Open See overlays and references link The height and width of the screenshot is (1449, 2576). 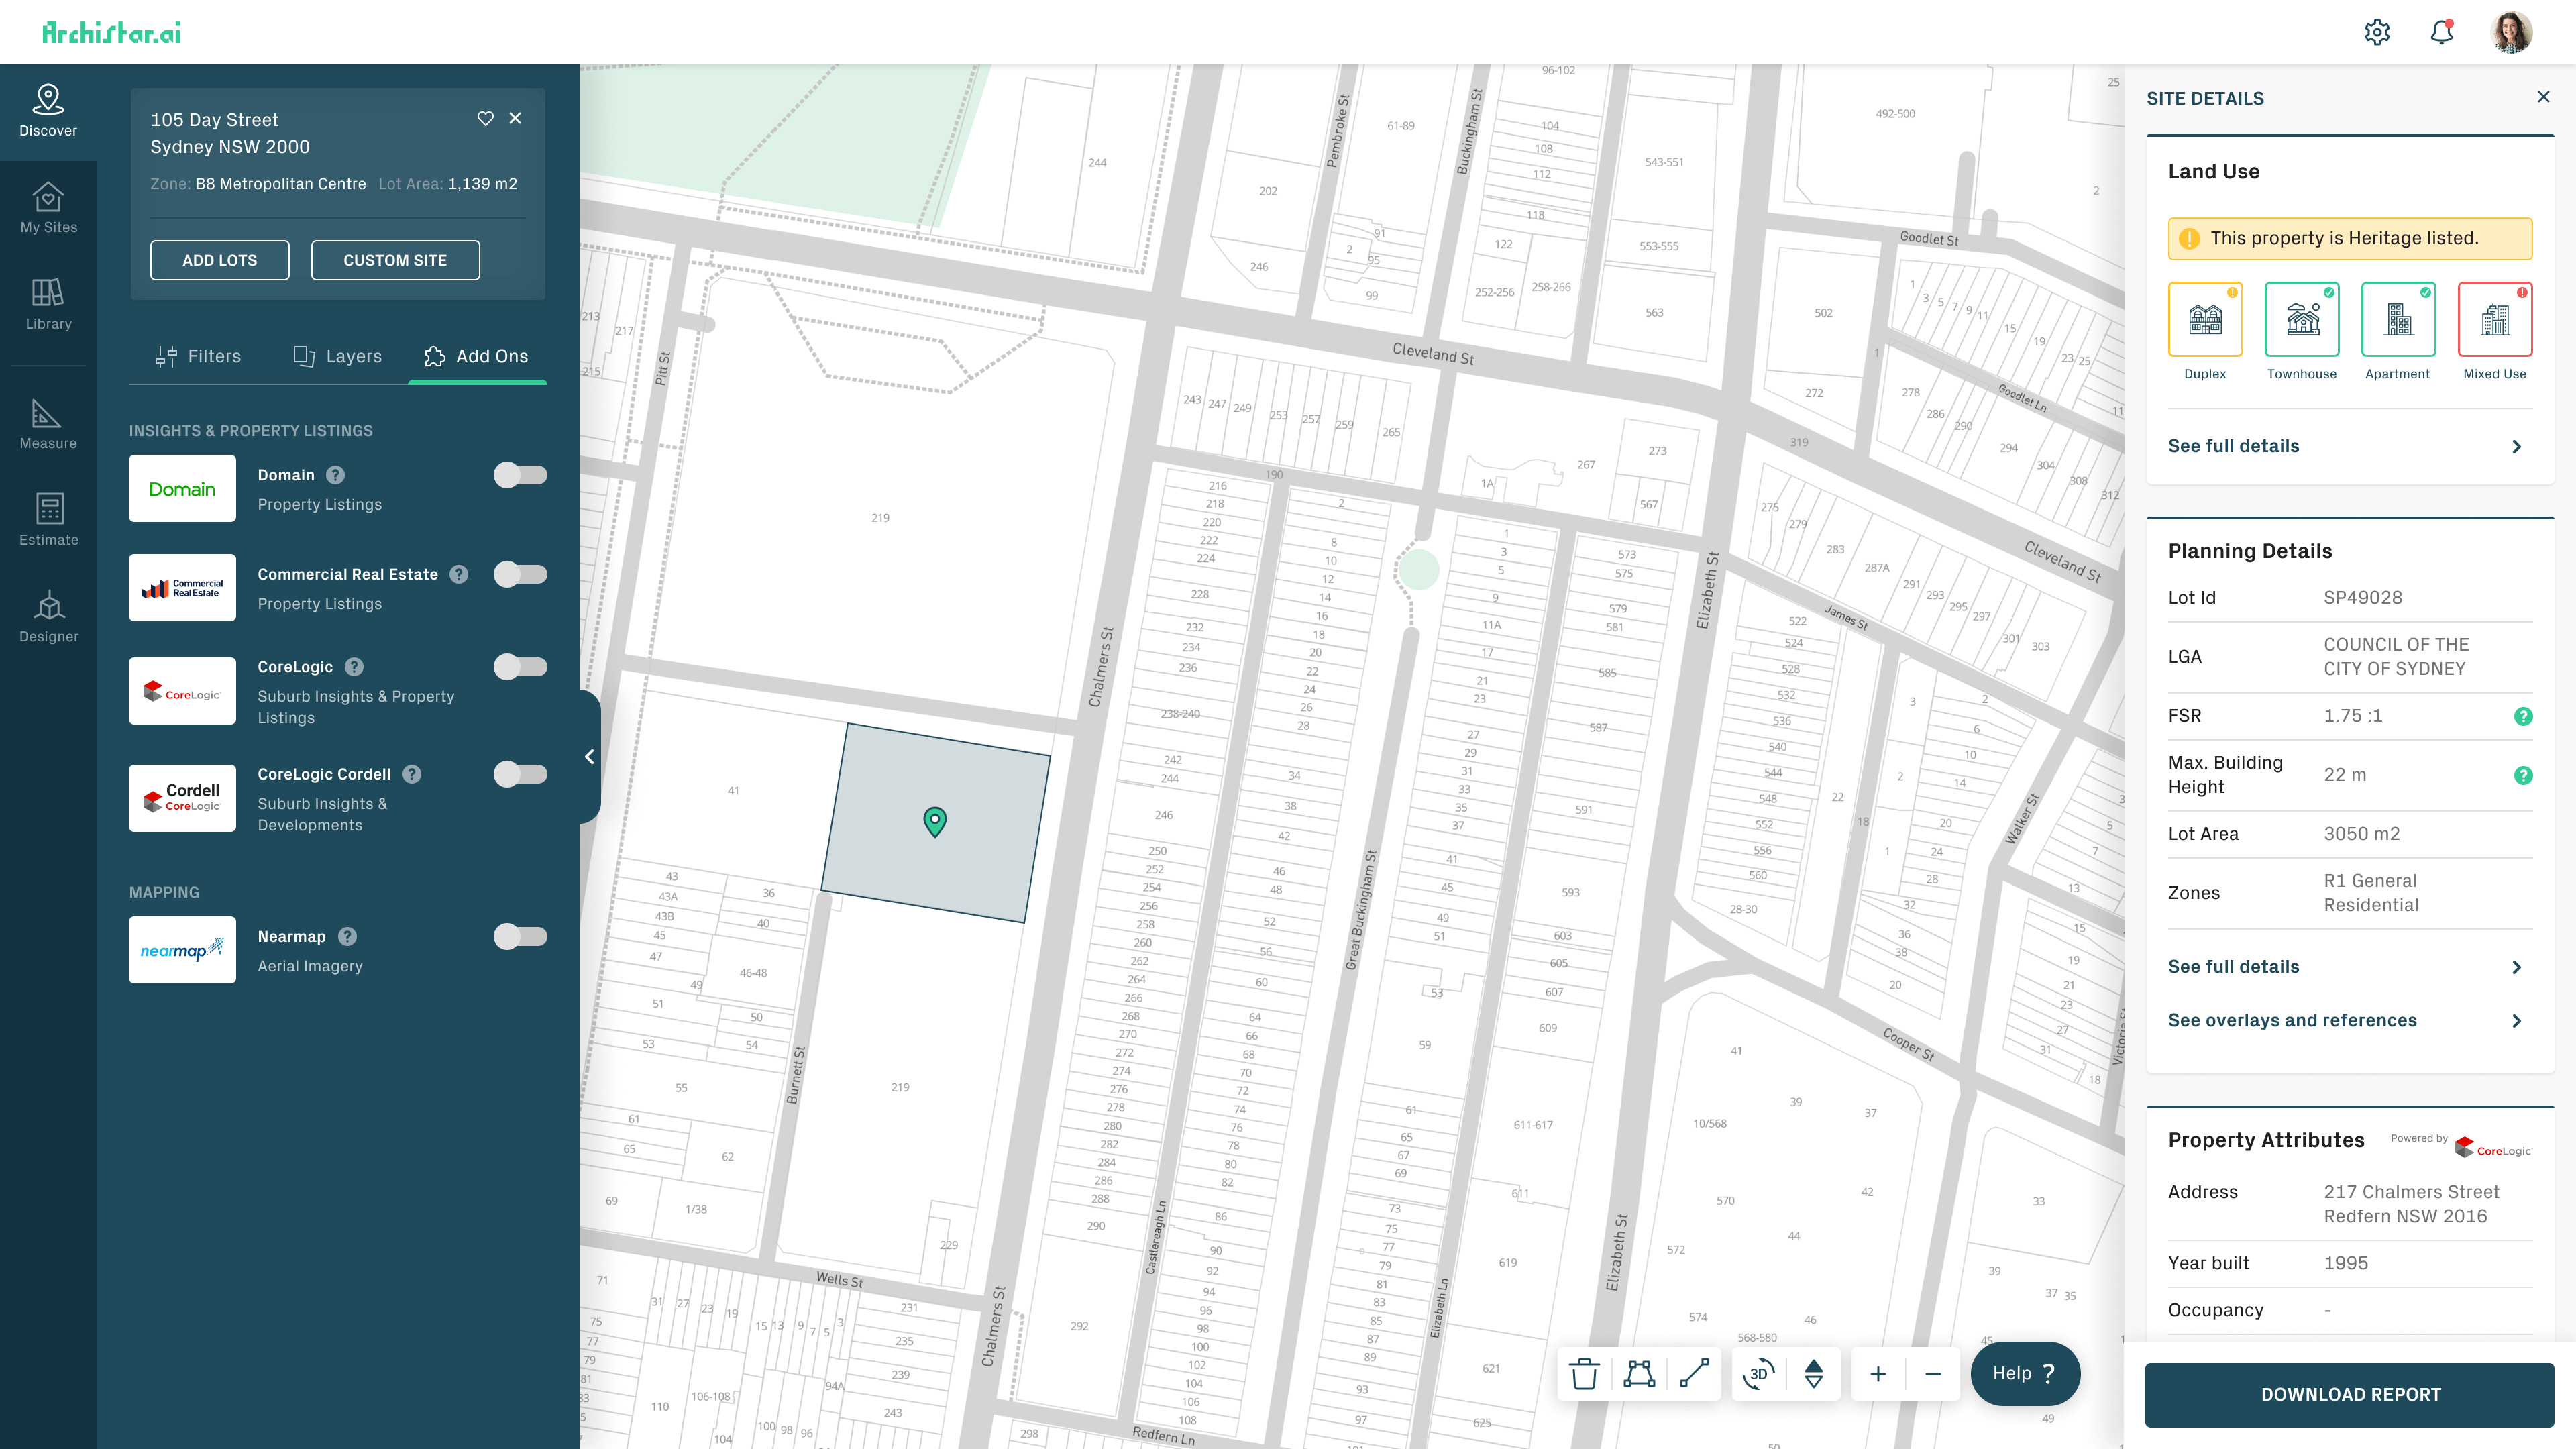[2292, 1021]
